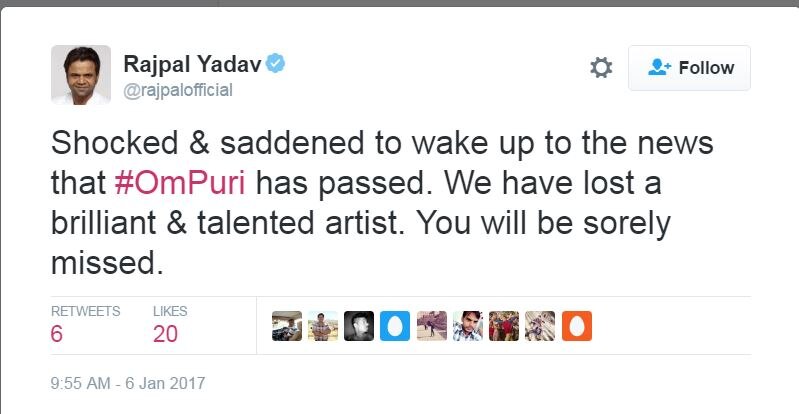Viewport: 799px width, 414px height.
Task: Click the verified badge beside the display name
Action: (276, 64)
